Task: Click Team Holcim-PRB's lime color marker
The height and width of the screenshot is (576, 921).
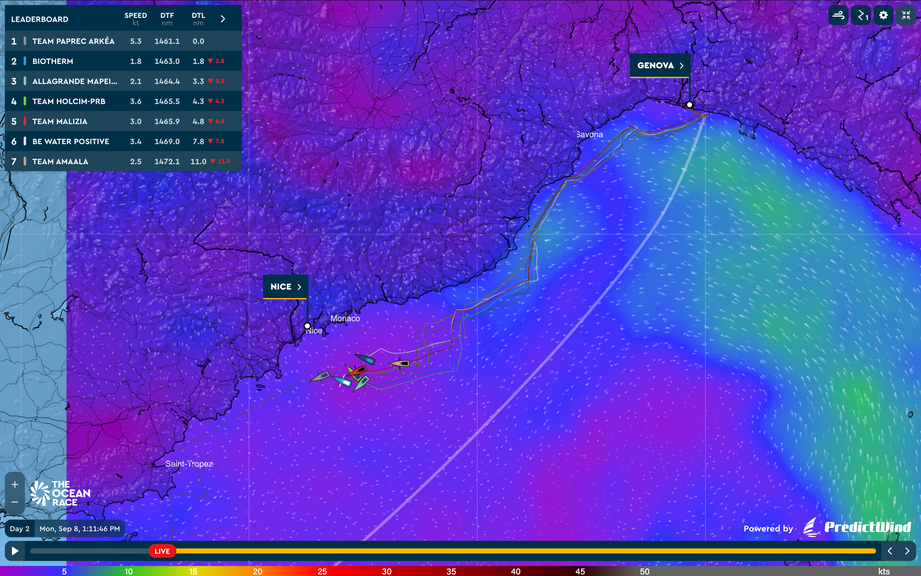Action: pos(25,101)
